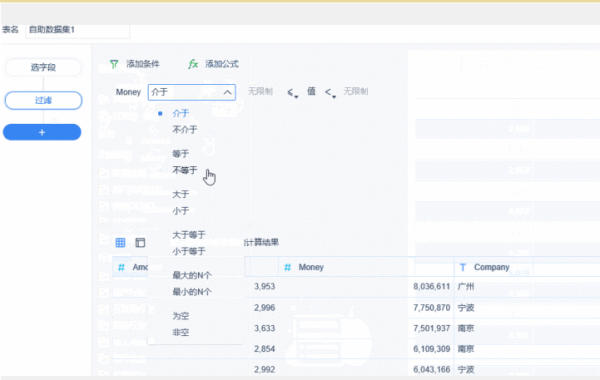Click cell 8,036,611
This screenshot has width=600, height=380.
(431, 287)
